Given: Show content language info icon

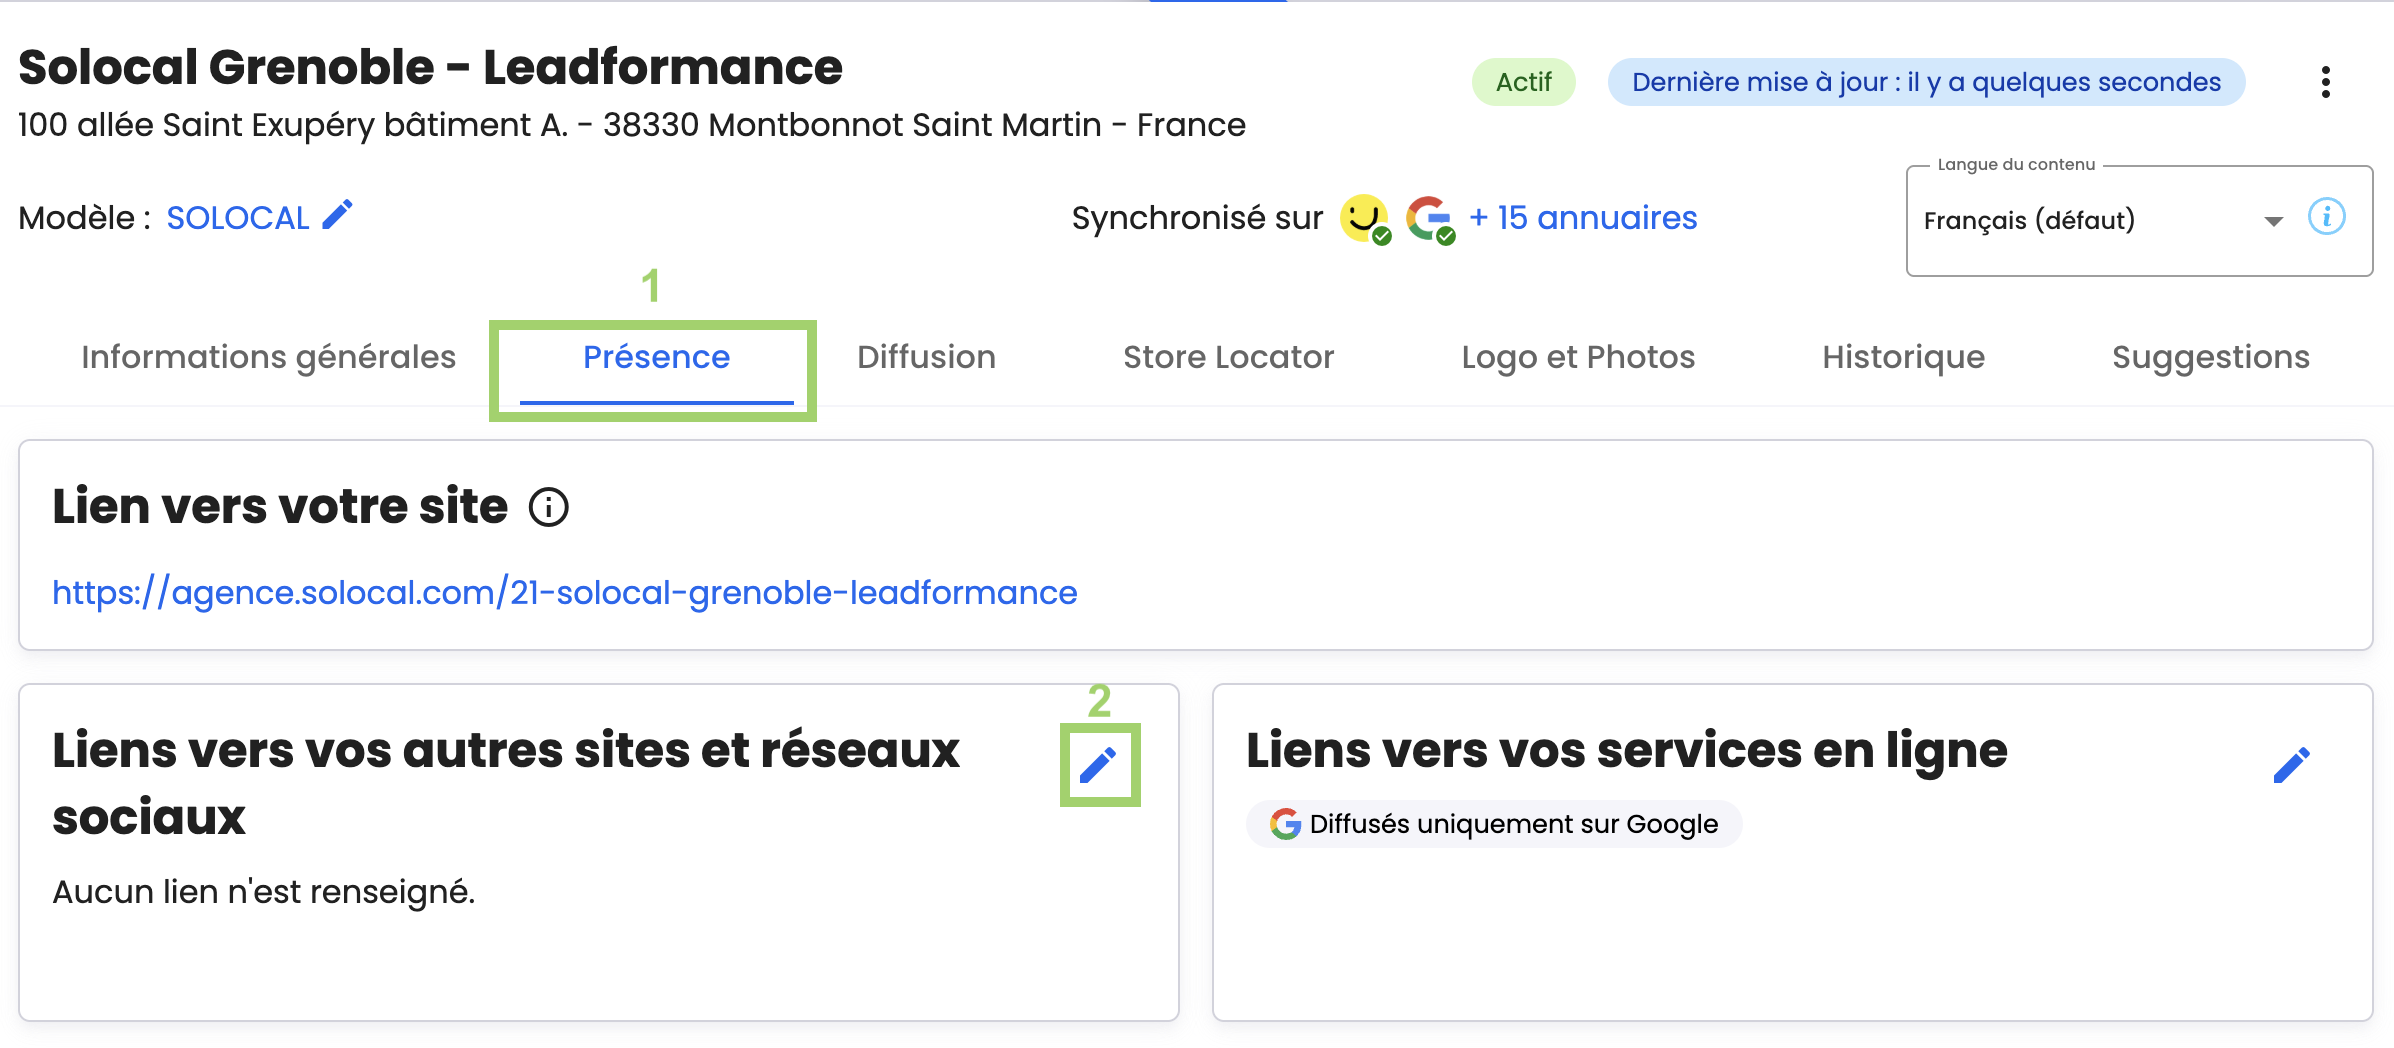Looking at the screenshot, I should pyautogui.click(x=2326, y=217).
